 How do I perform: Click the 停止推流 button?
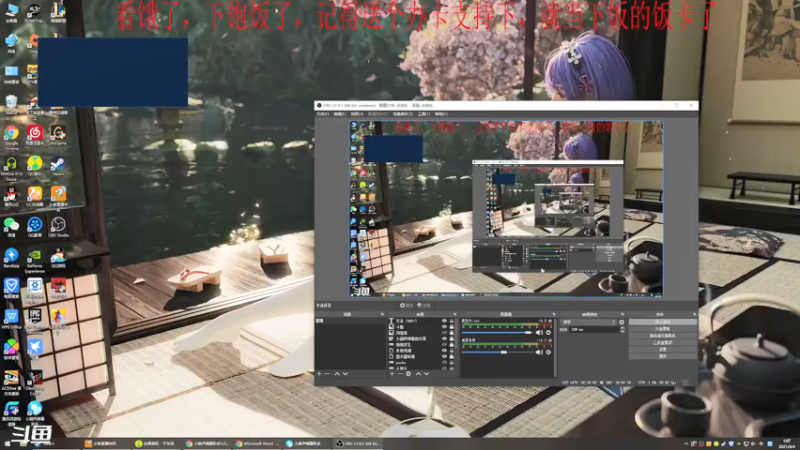click(662, 322)
